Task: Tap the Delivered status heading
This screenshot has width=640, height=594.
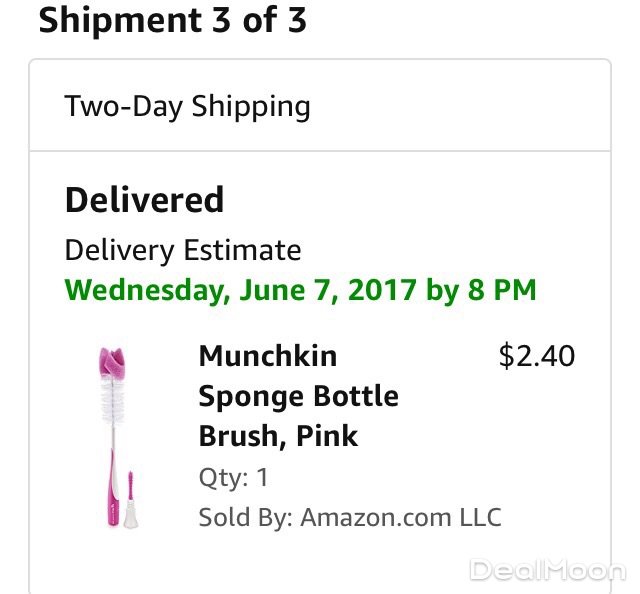Action: click(x=144, y=200)
